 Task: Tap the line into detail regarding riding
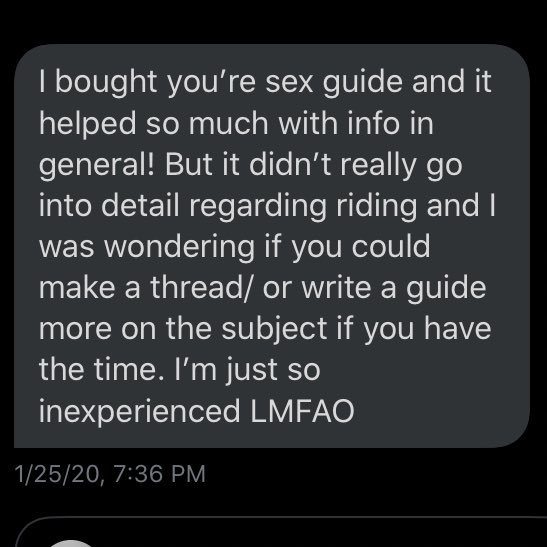[267, 206]
